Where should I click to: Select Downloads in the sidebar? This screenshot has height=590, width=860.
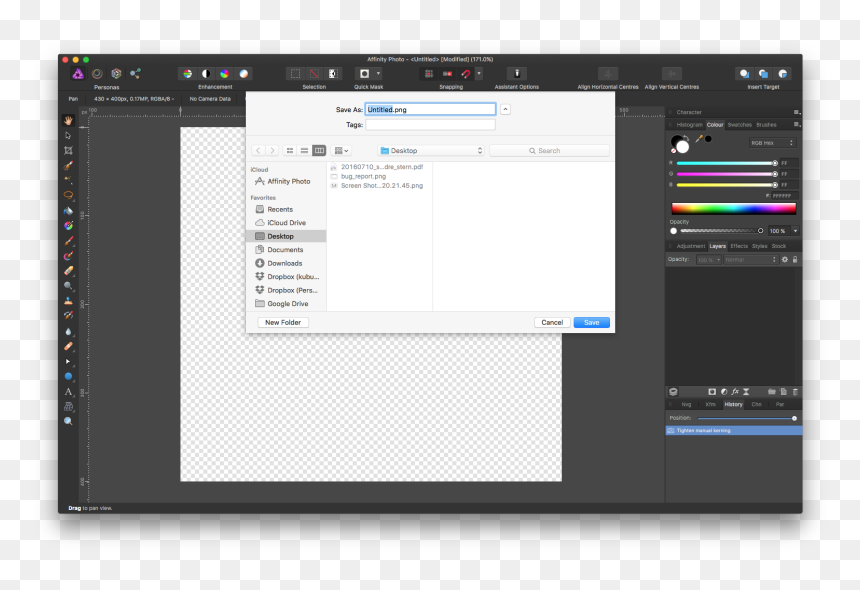point(285,263)
